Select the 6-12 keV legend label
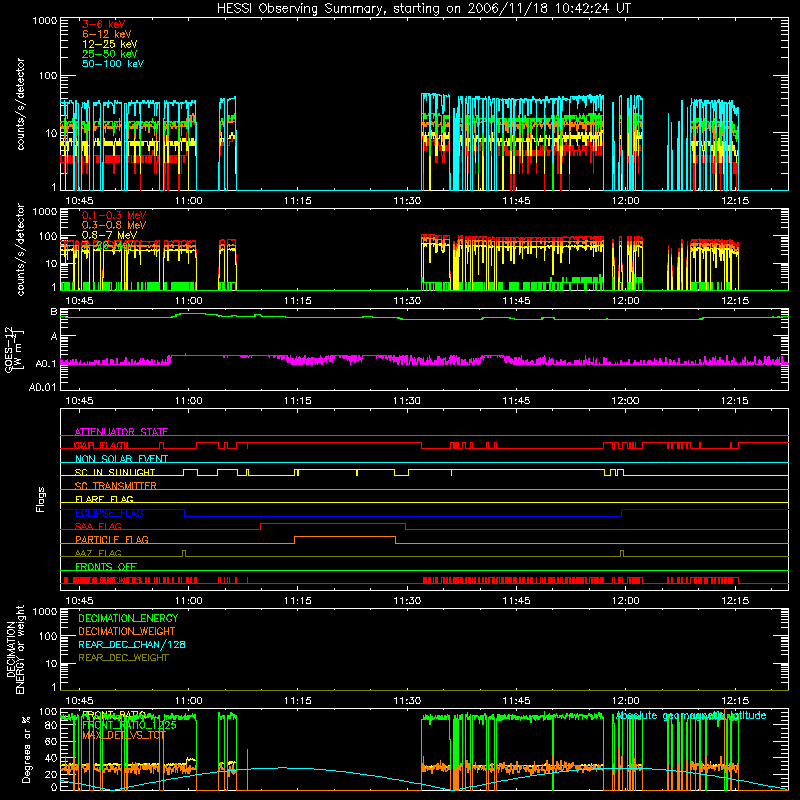This screenshot has width=800, height=800. point(107,34)
